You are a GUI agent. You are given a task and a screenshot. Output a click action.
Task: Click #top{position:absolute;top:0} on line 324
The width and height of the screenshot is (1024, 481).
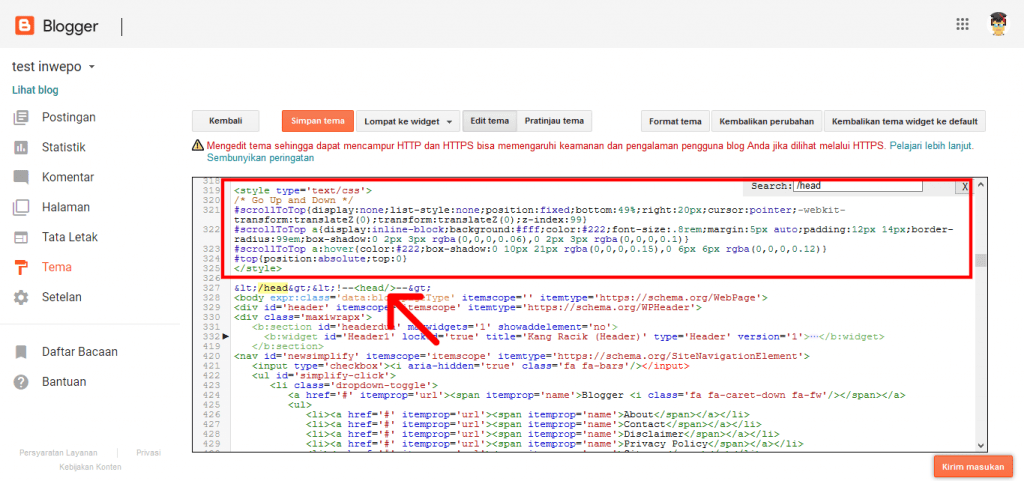point(321,258)
